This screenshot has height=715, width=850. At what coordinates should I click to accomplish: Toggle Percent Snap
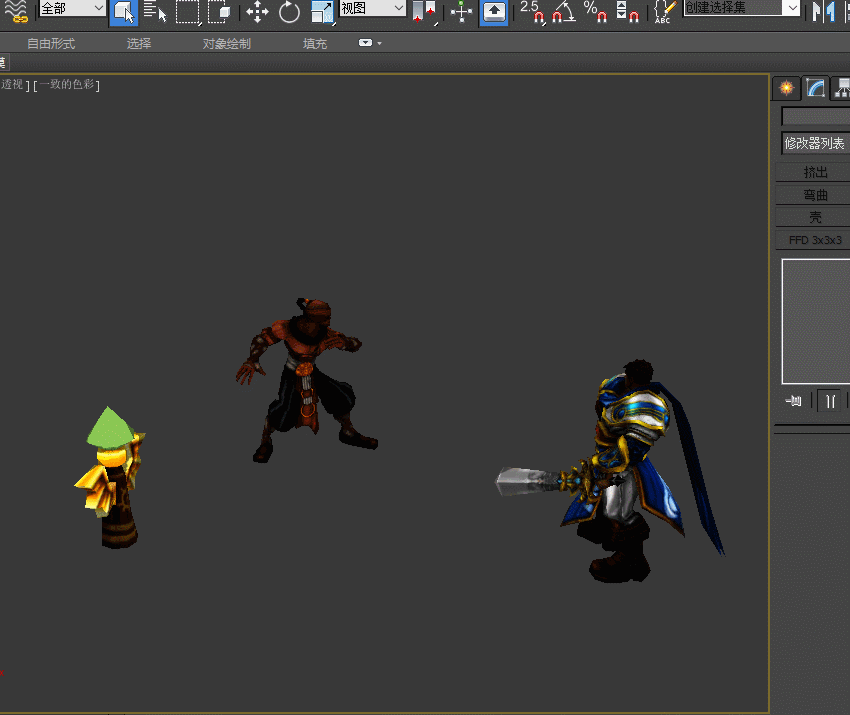[596, 12]
